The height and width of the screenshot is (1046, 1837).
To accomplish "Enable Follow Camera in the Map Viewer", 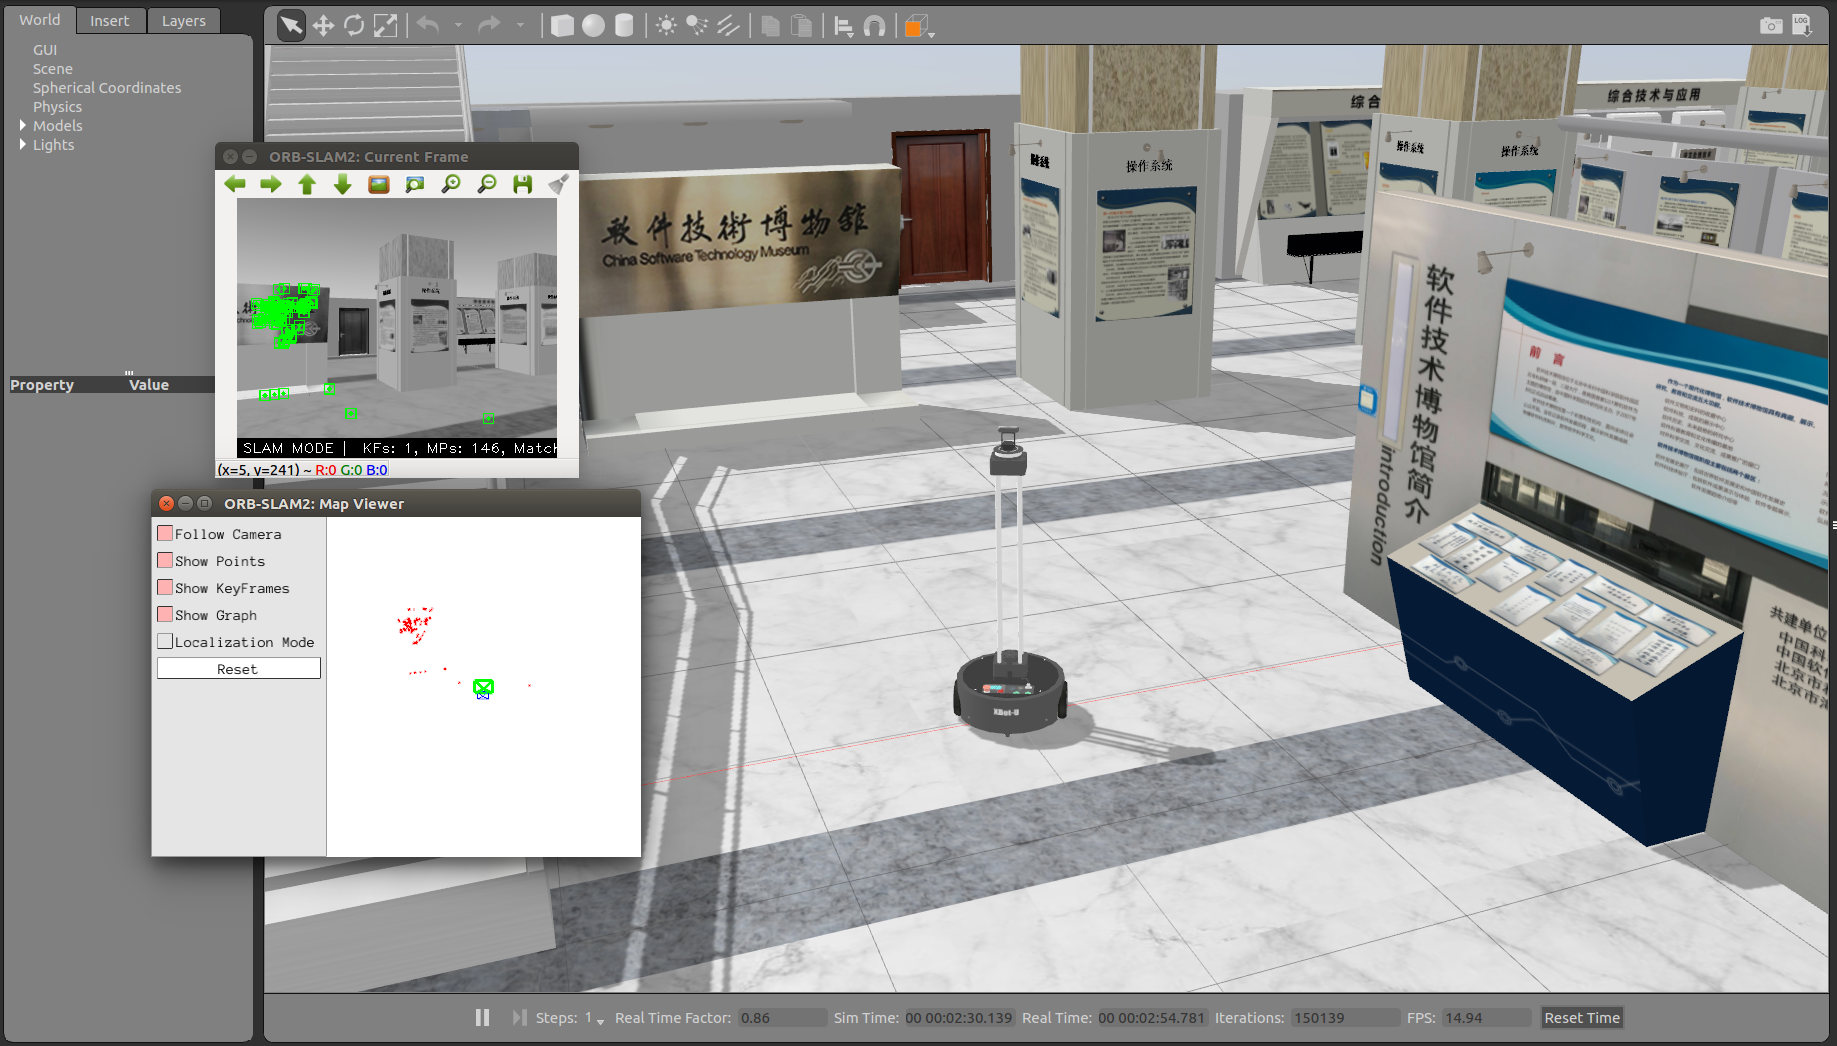I will pyautogui.click(x=166, y=533).
